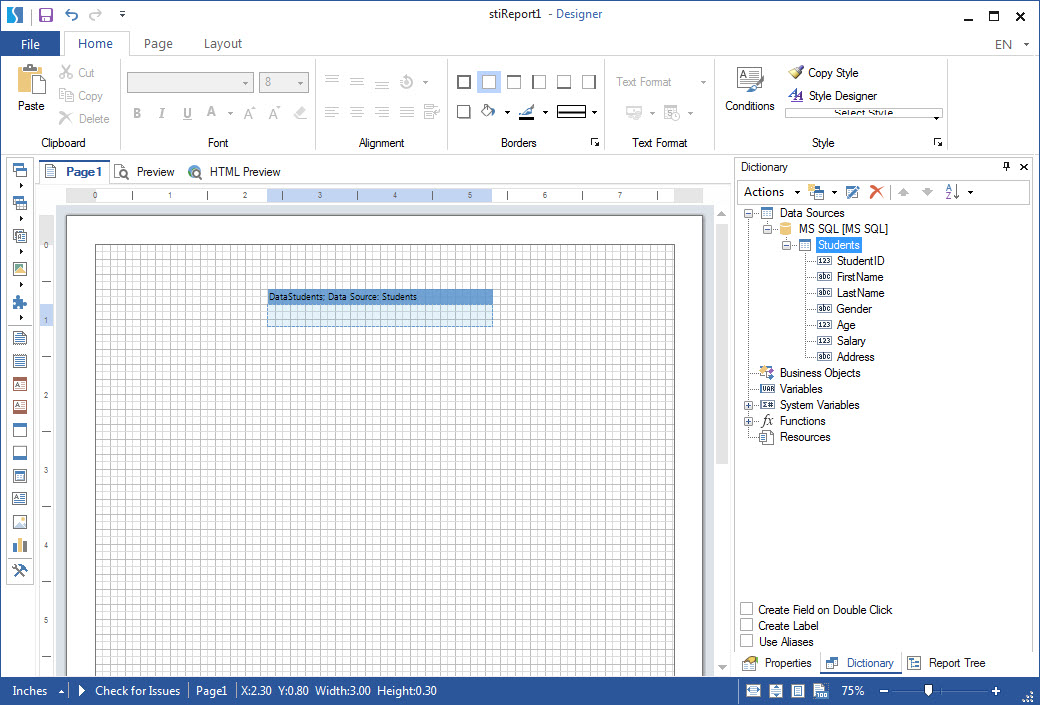Image resolution: width=1040 pixels, height=705 pixels.
Task: Enable the Use Aliases checkbox
Action: [x=745, y=641]
